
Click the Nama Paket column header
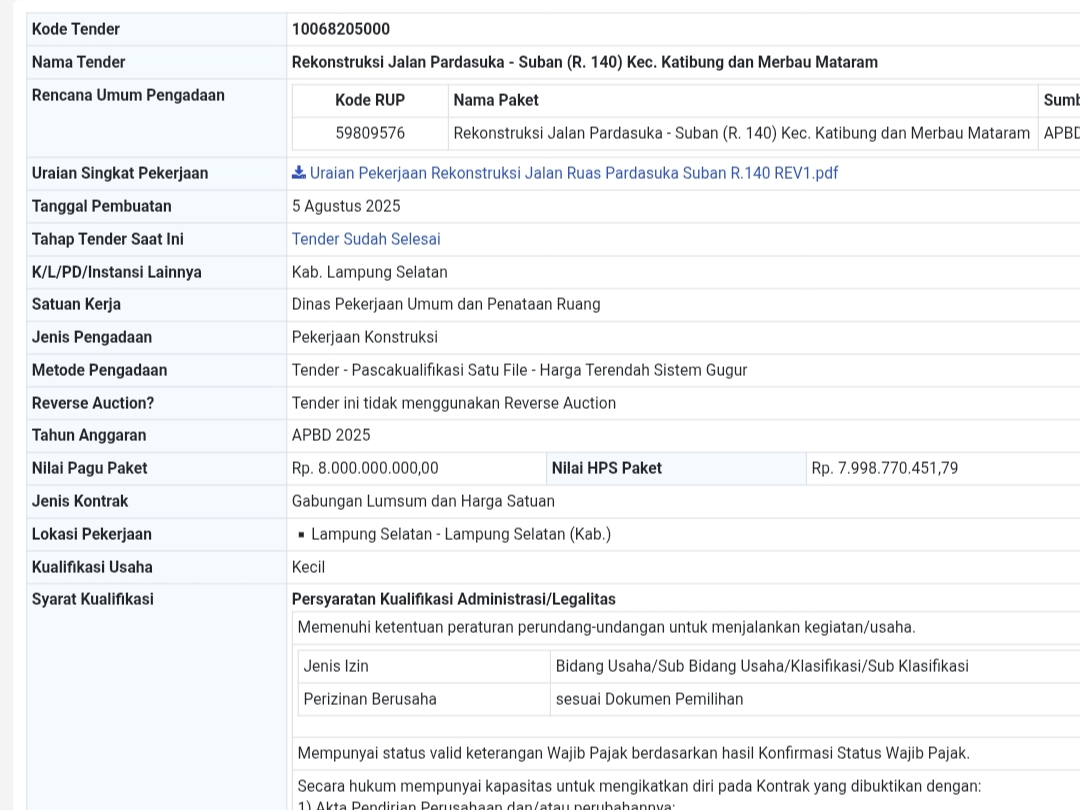496,100
